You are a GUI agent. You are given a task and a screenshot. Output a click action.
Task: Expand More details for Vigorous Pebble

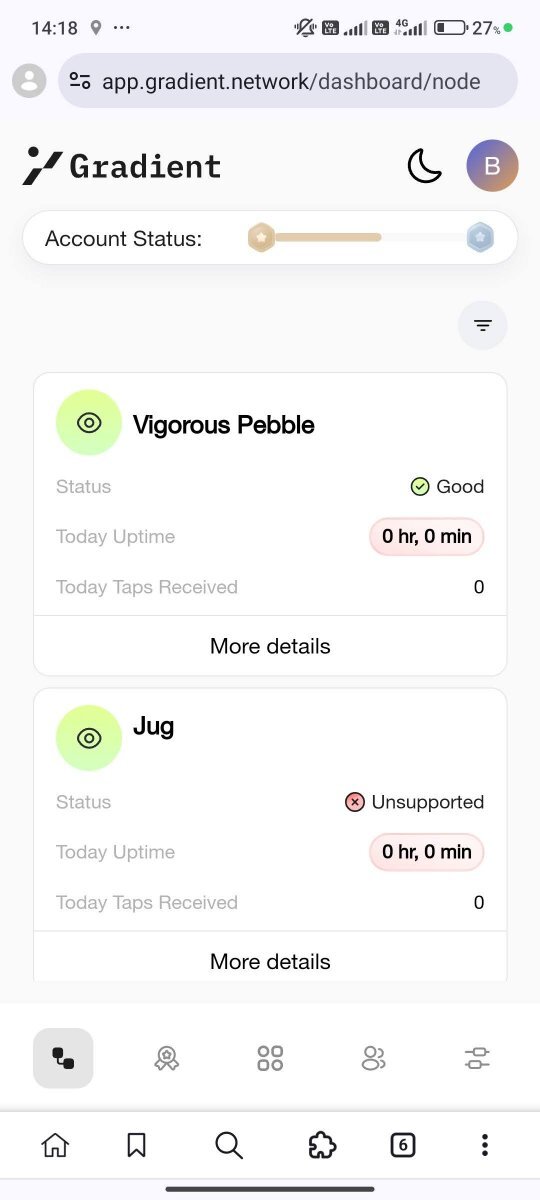270,646
